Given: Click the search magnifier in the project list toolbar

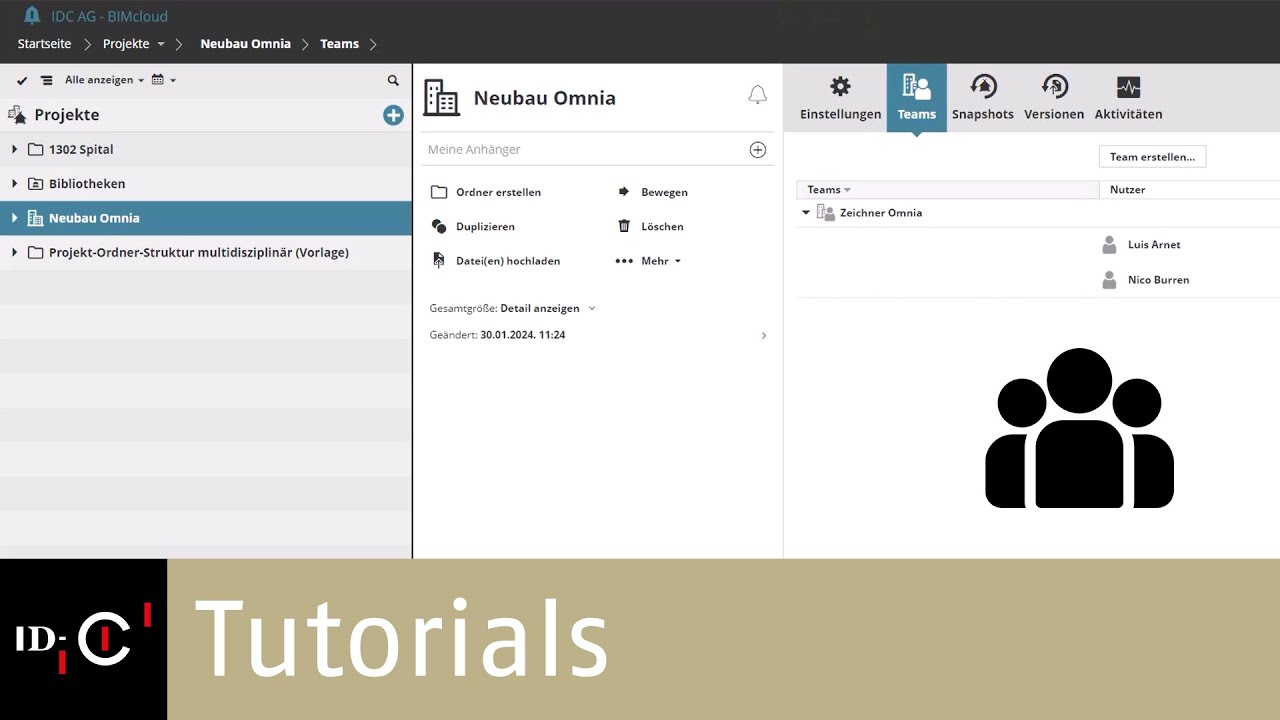Looking at the screenshot, I should 393,80.
